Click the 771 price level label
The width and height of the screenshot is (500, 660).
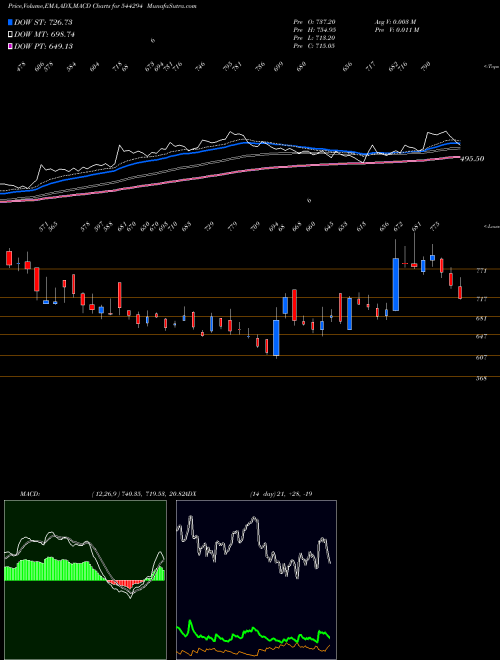click(481, 271)
